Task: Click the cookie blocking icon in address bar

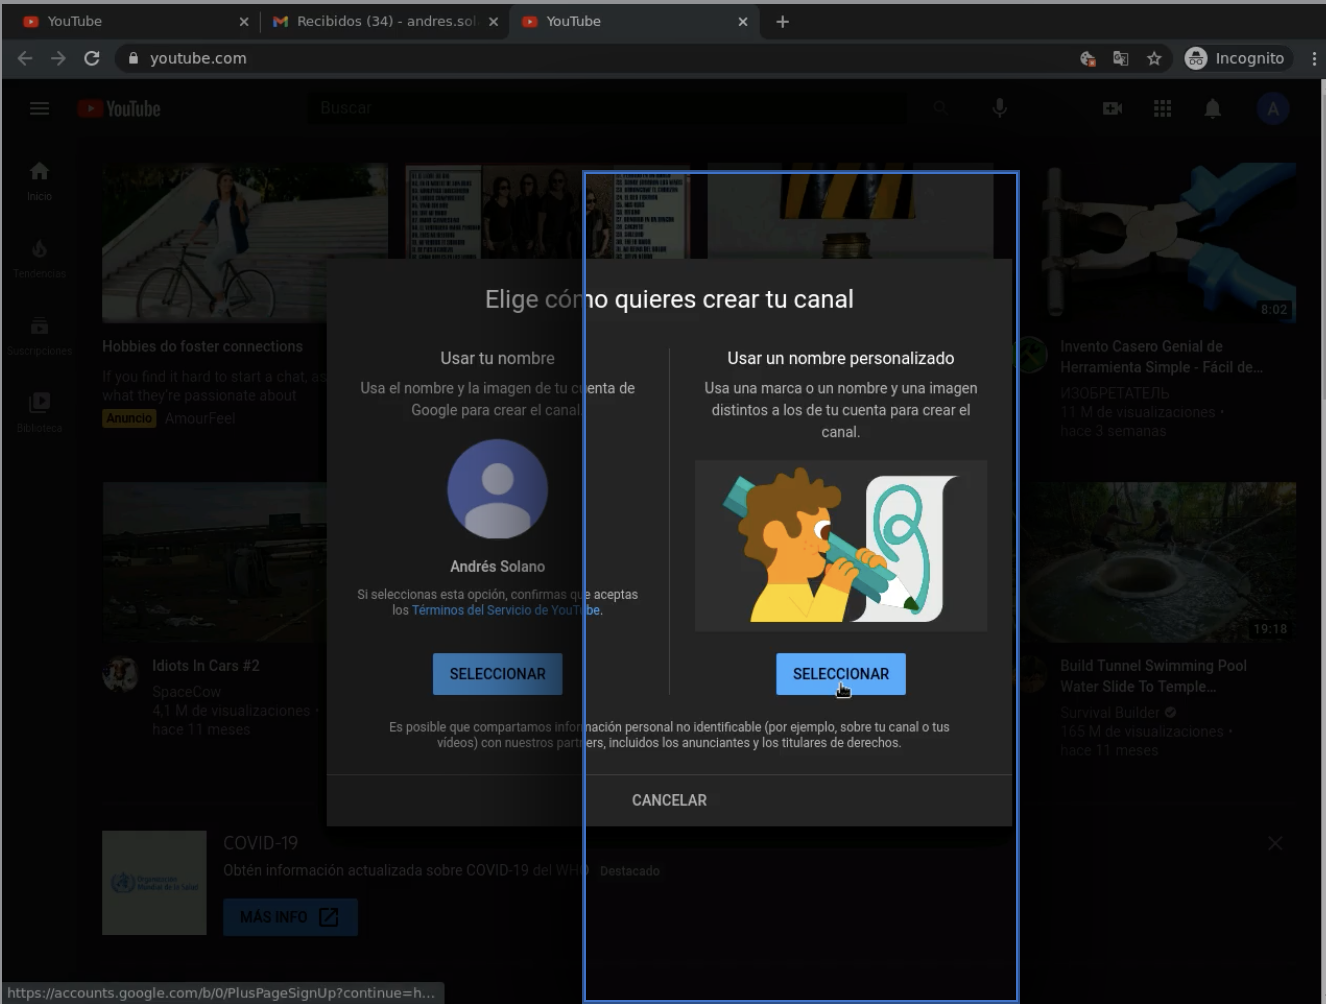Action: point(1088,58)
